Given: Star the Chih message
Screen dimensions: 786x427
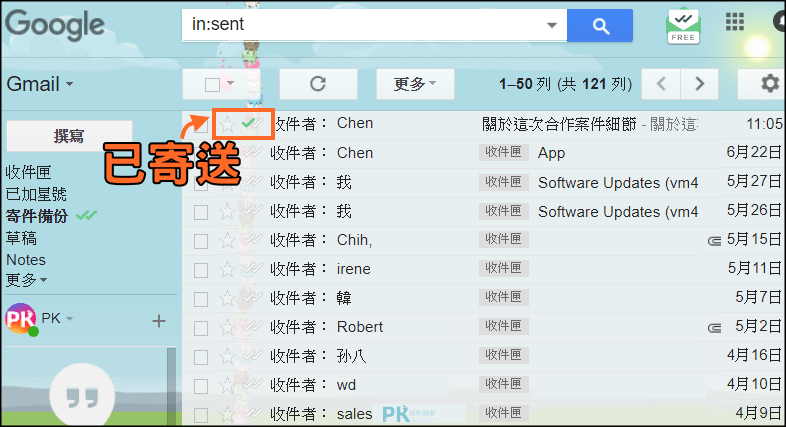Looking at the screenshot, I should click(x=227, y=241).
